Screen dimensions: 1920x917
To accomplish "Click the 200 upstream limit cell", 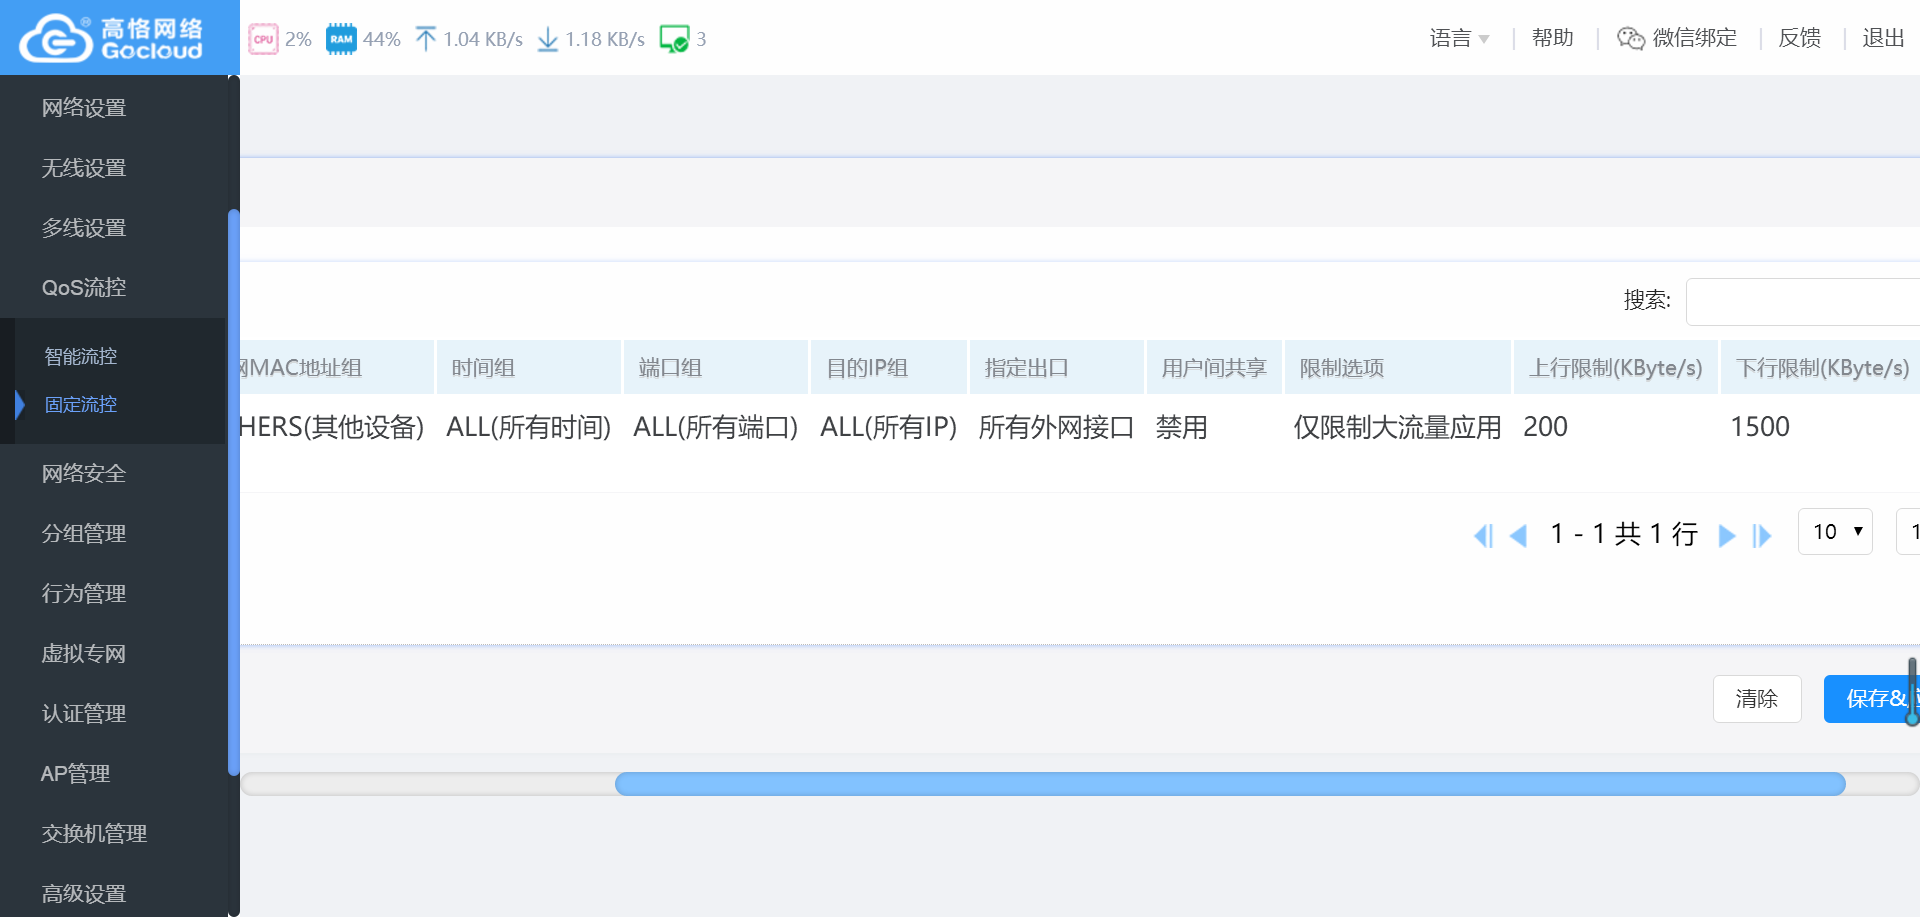I will [x=1546, y=427].
